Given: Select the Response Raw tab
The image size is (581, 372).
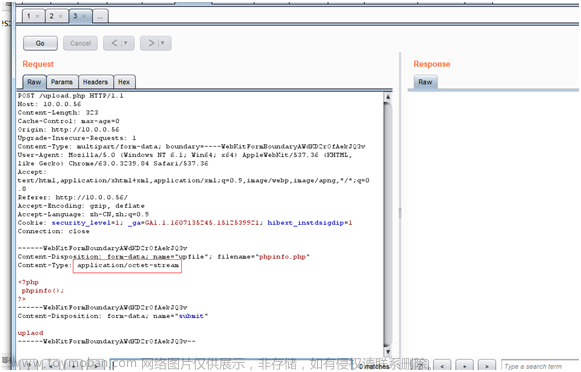Looking at the screenshot, I should click(425, 82).
